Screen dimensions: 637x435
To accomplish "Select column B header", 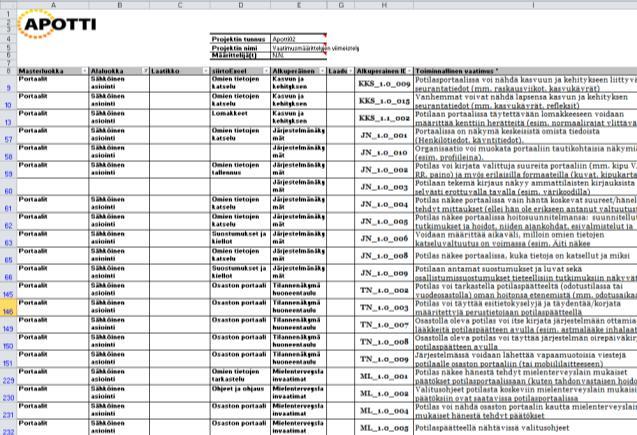I will [119, 5].
